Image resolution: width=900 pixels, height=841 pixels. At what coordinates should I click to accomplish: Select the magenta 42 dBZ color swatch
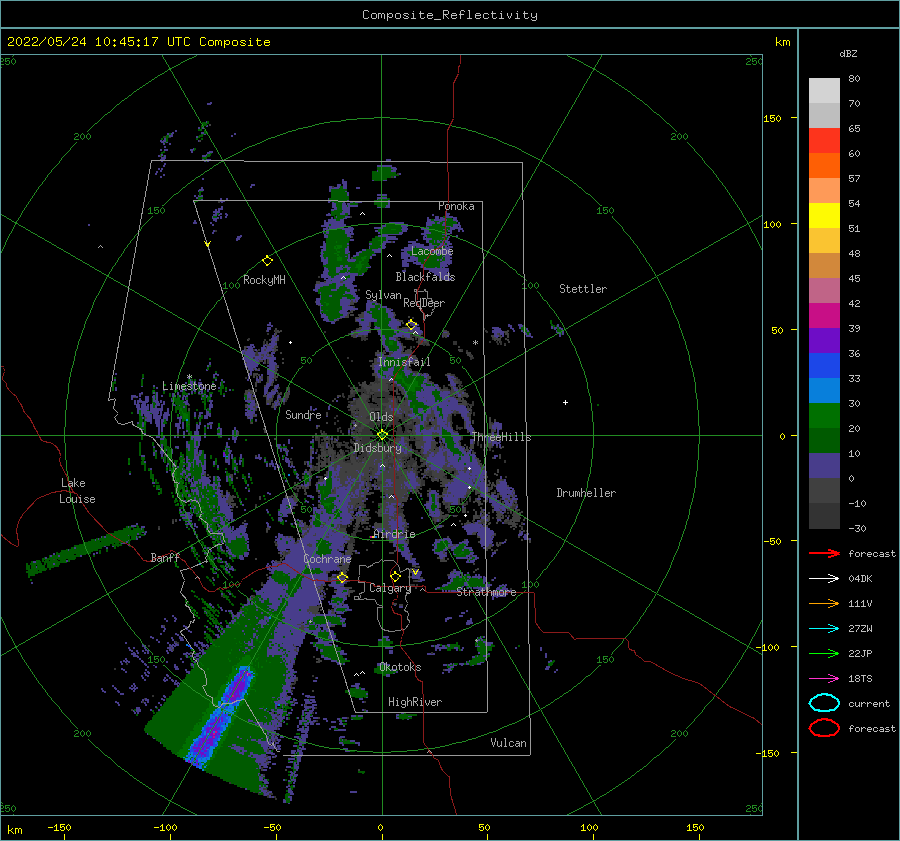824,316
